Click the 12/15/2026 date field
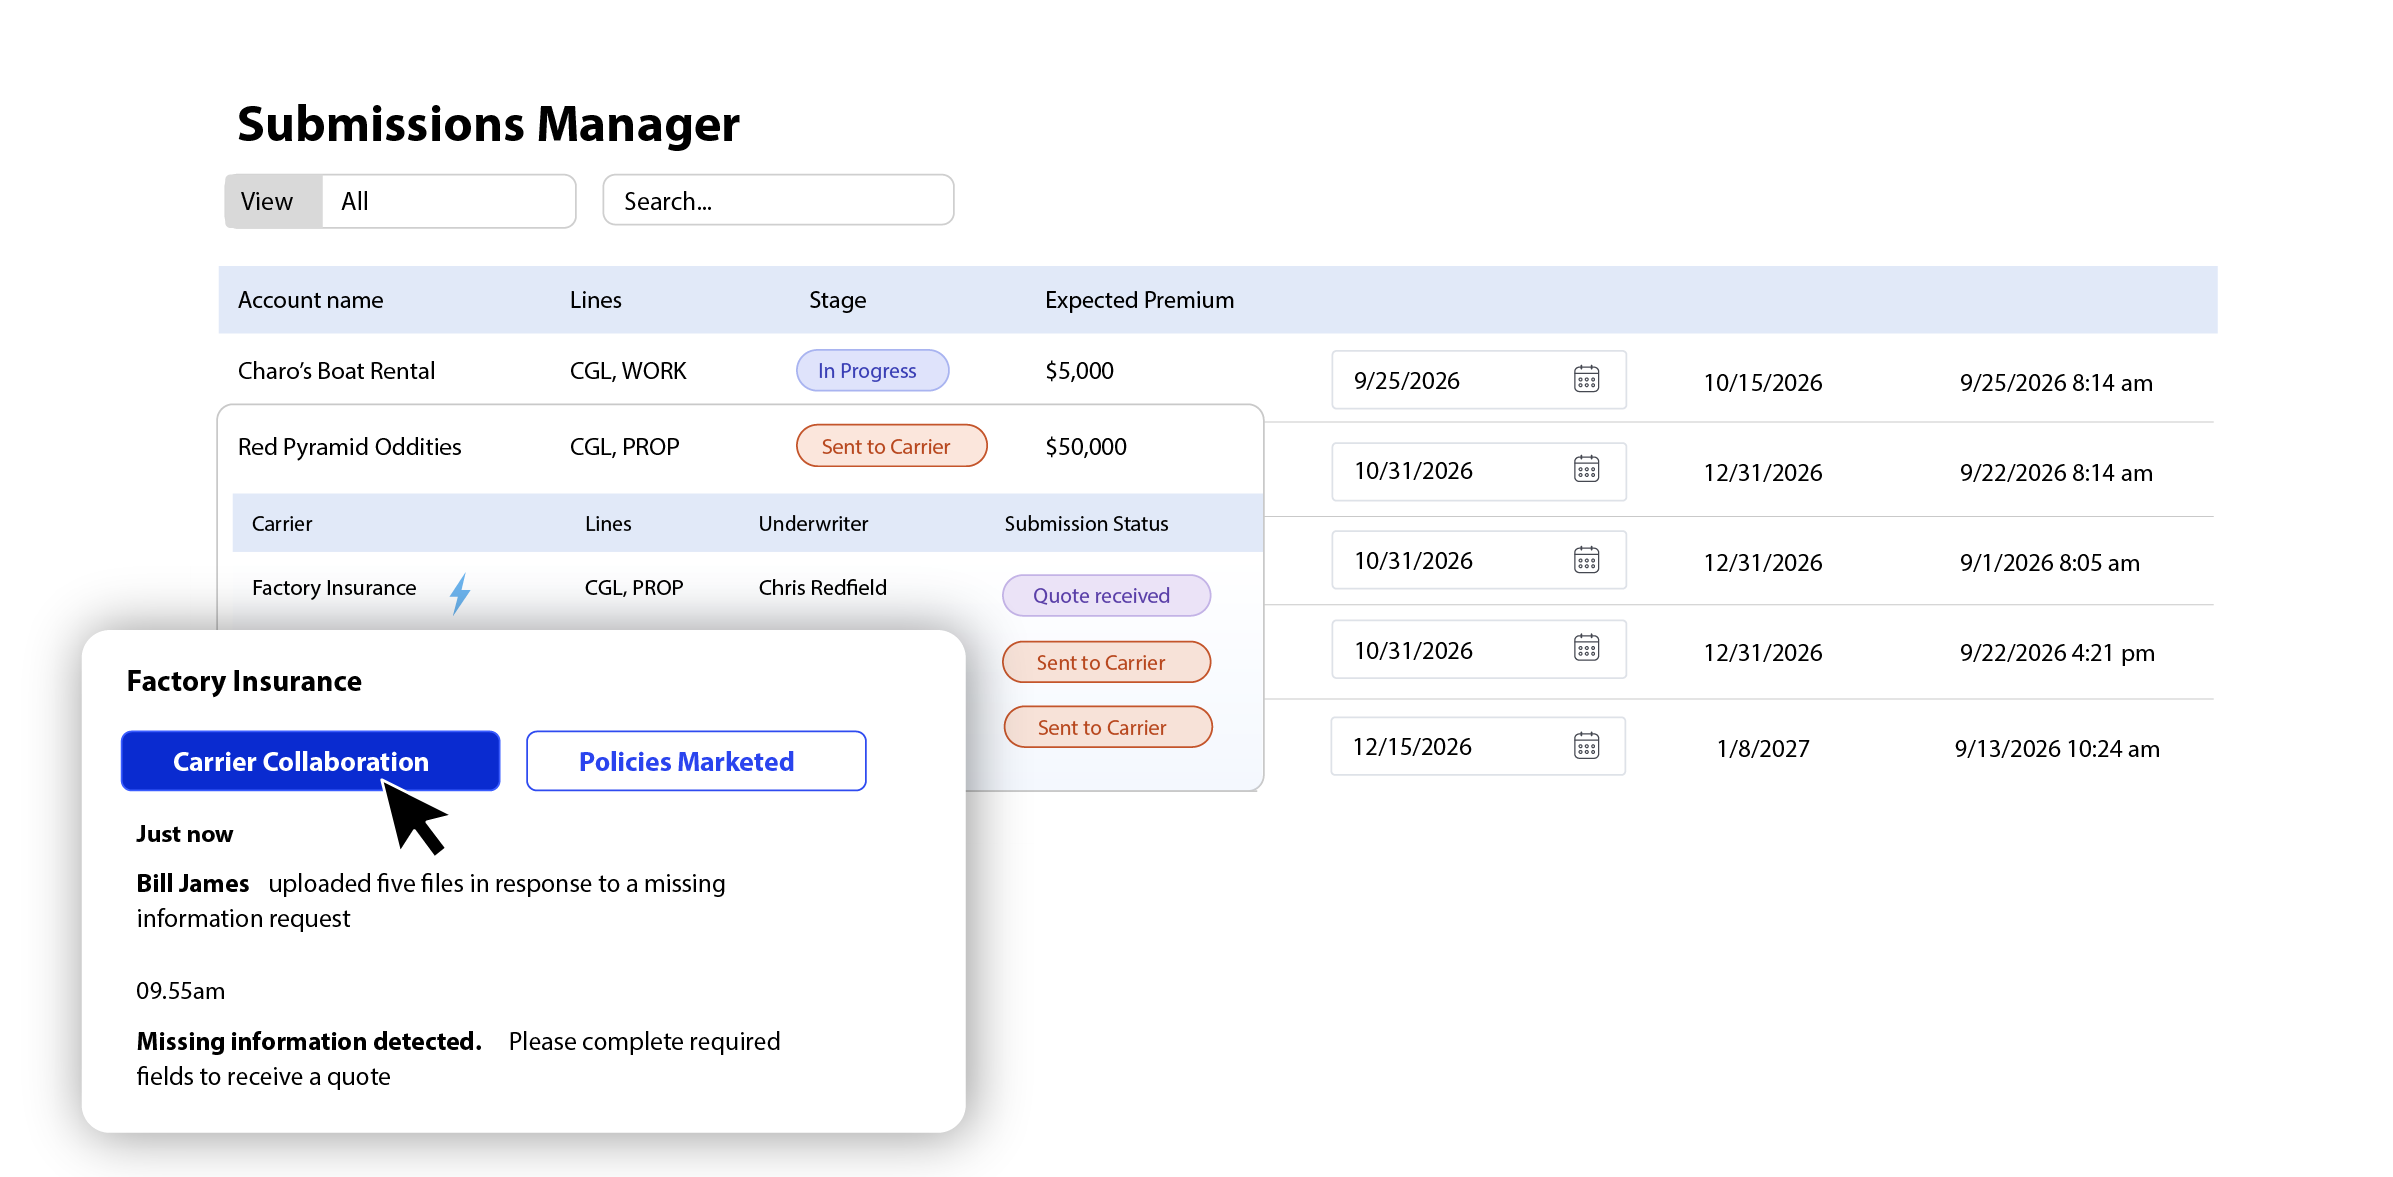The image size is (2393, 1177). 1478,746
